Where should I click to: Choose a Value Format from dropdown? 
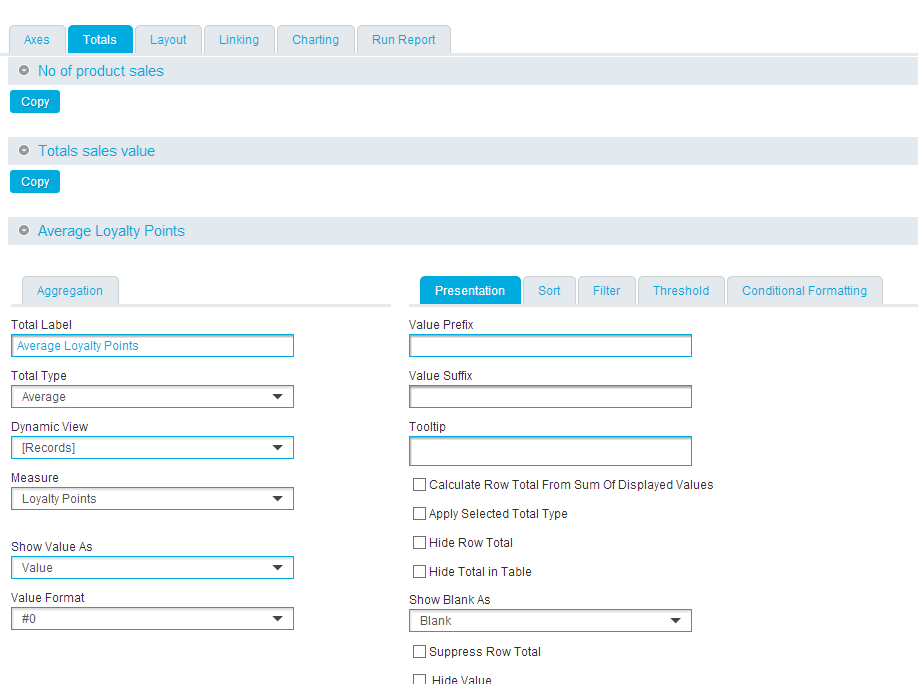point(152,619)
